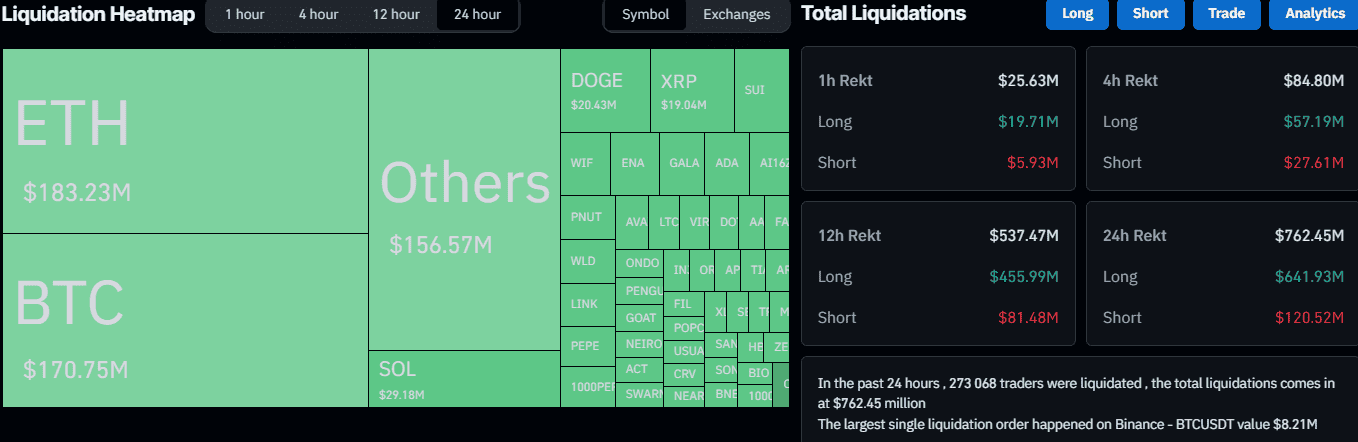Select the Others heatmap block

[464, 200]
